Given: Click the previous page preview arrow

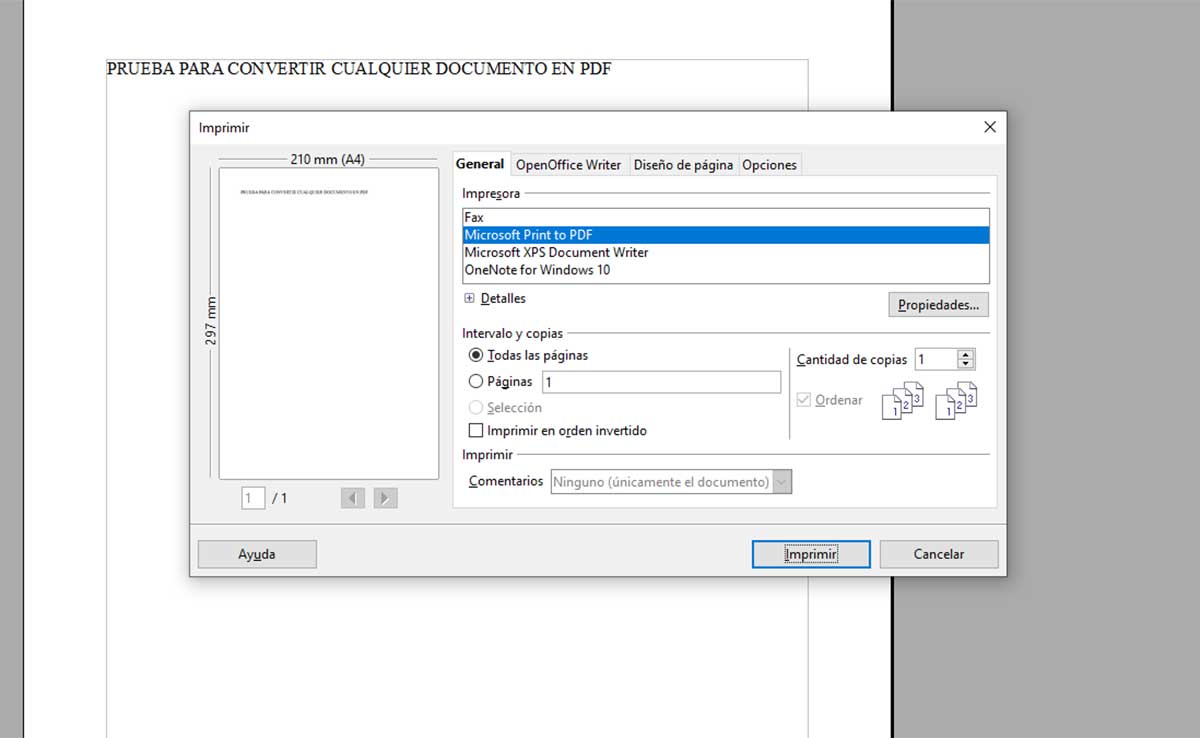Looking at the screenshot, I should pyautogui.click(x=352, y=497).
